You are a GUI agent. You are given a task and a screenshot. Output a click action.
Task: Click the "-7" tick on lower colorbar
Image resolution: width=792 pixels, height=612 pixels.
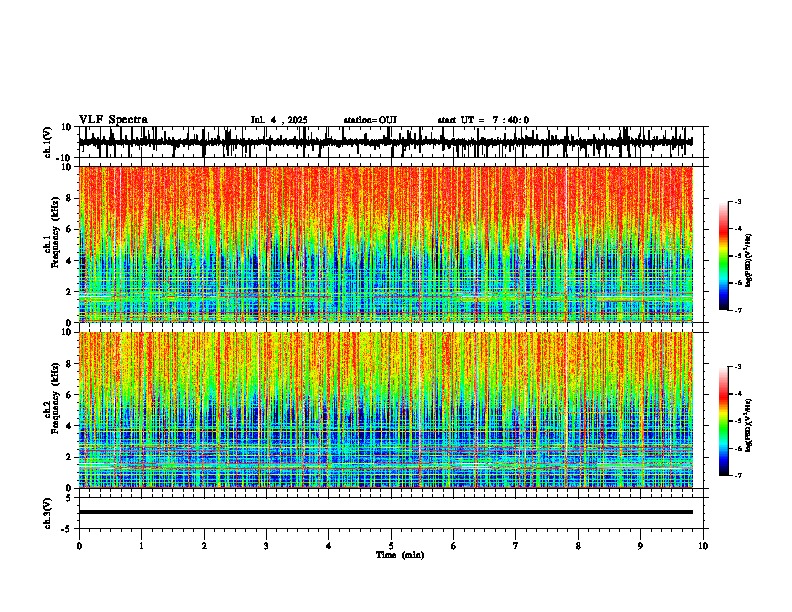click(x=737, y=476)
